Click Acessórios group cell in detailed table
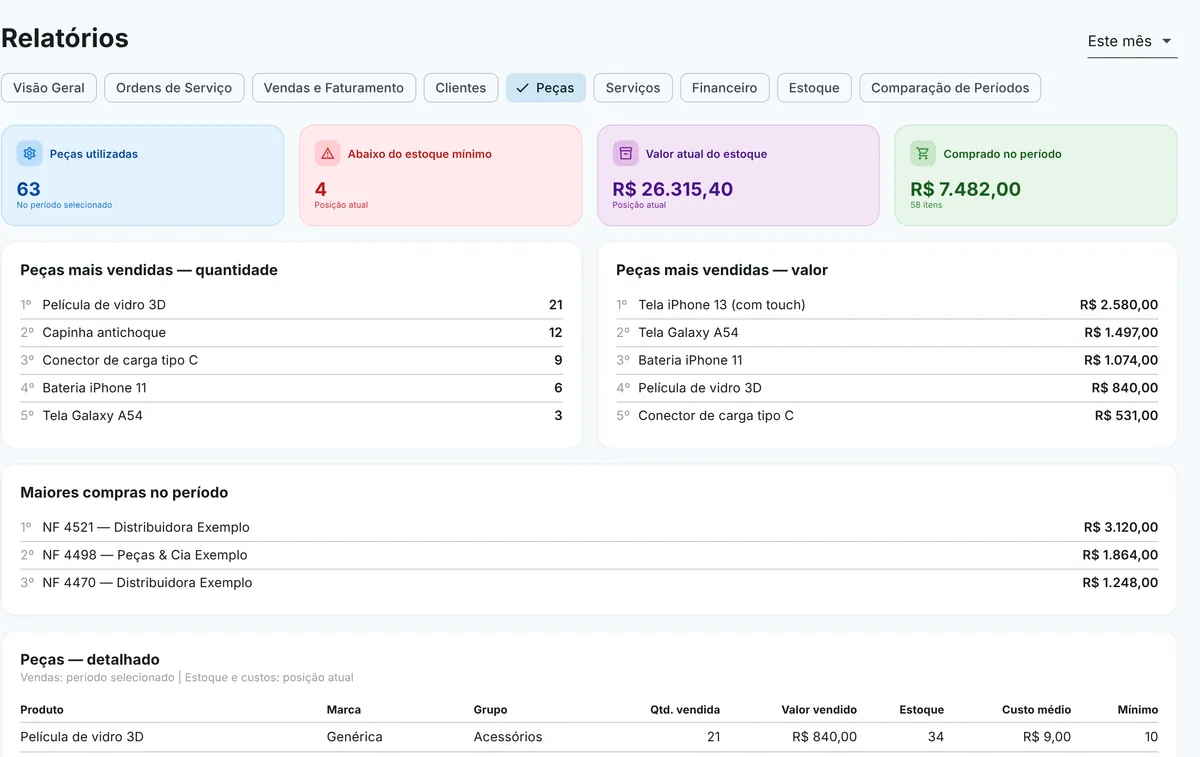1200x757 pixels. pos(508,737)
